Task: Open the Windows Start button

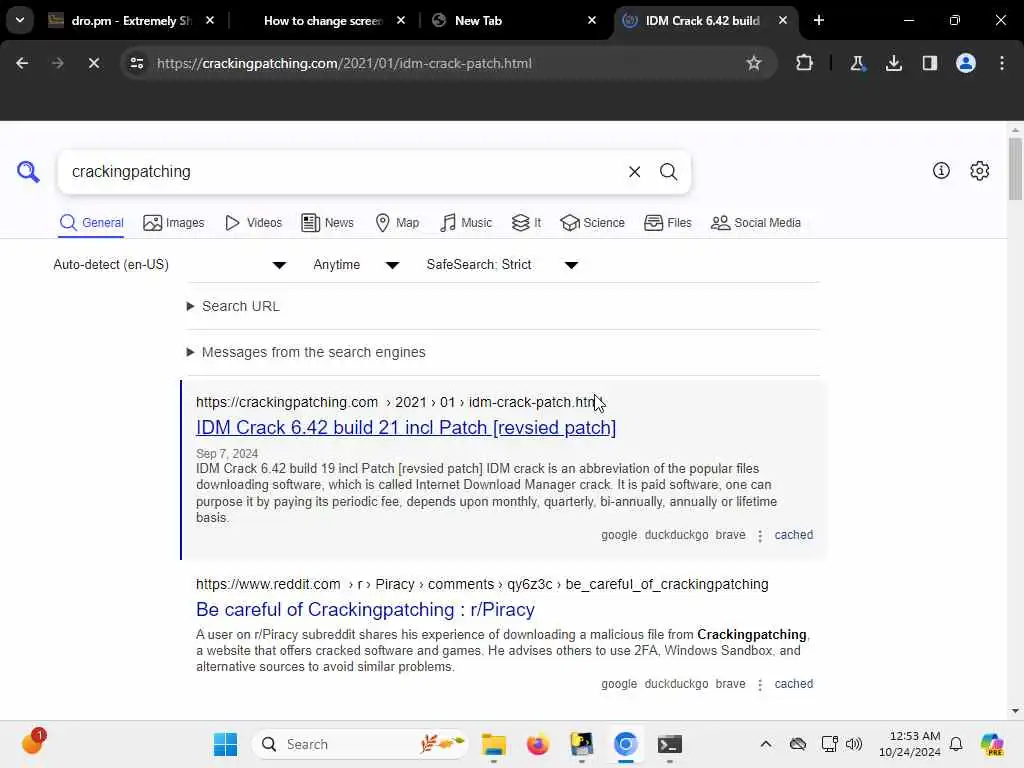Action: tap(225, 744)
